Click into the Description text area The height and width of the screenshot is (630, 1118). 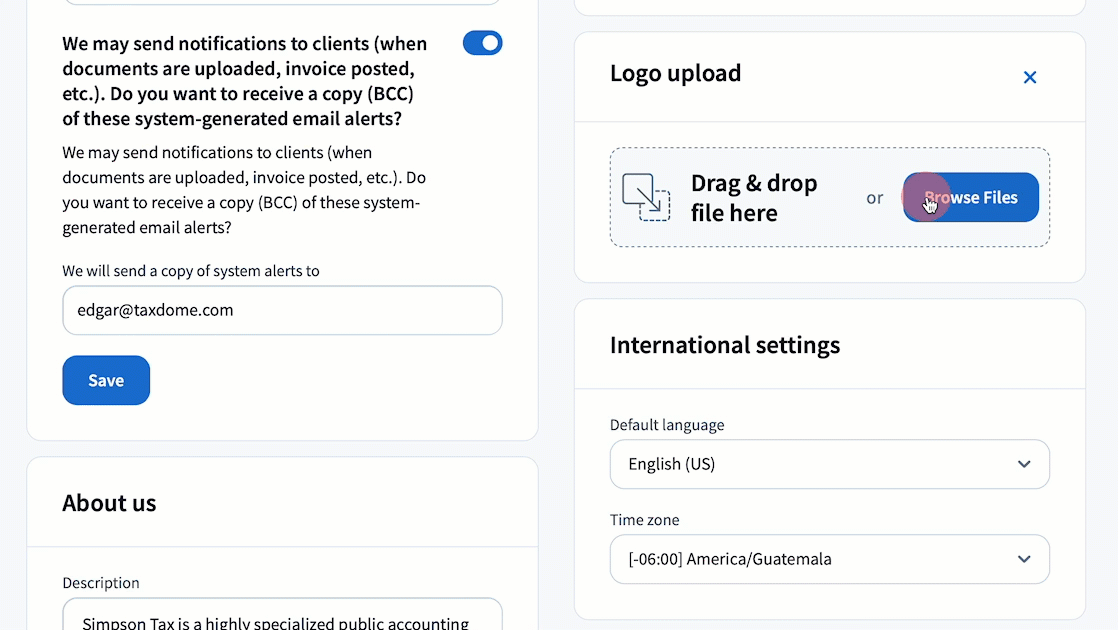(x=282, y=618)
